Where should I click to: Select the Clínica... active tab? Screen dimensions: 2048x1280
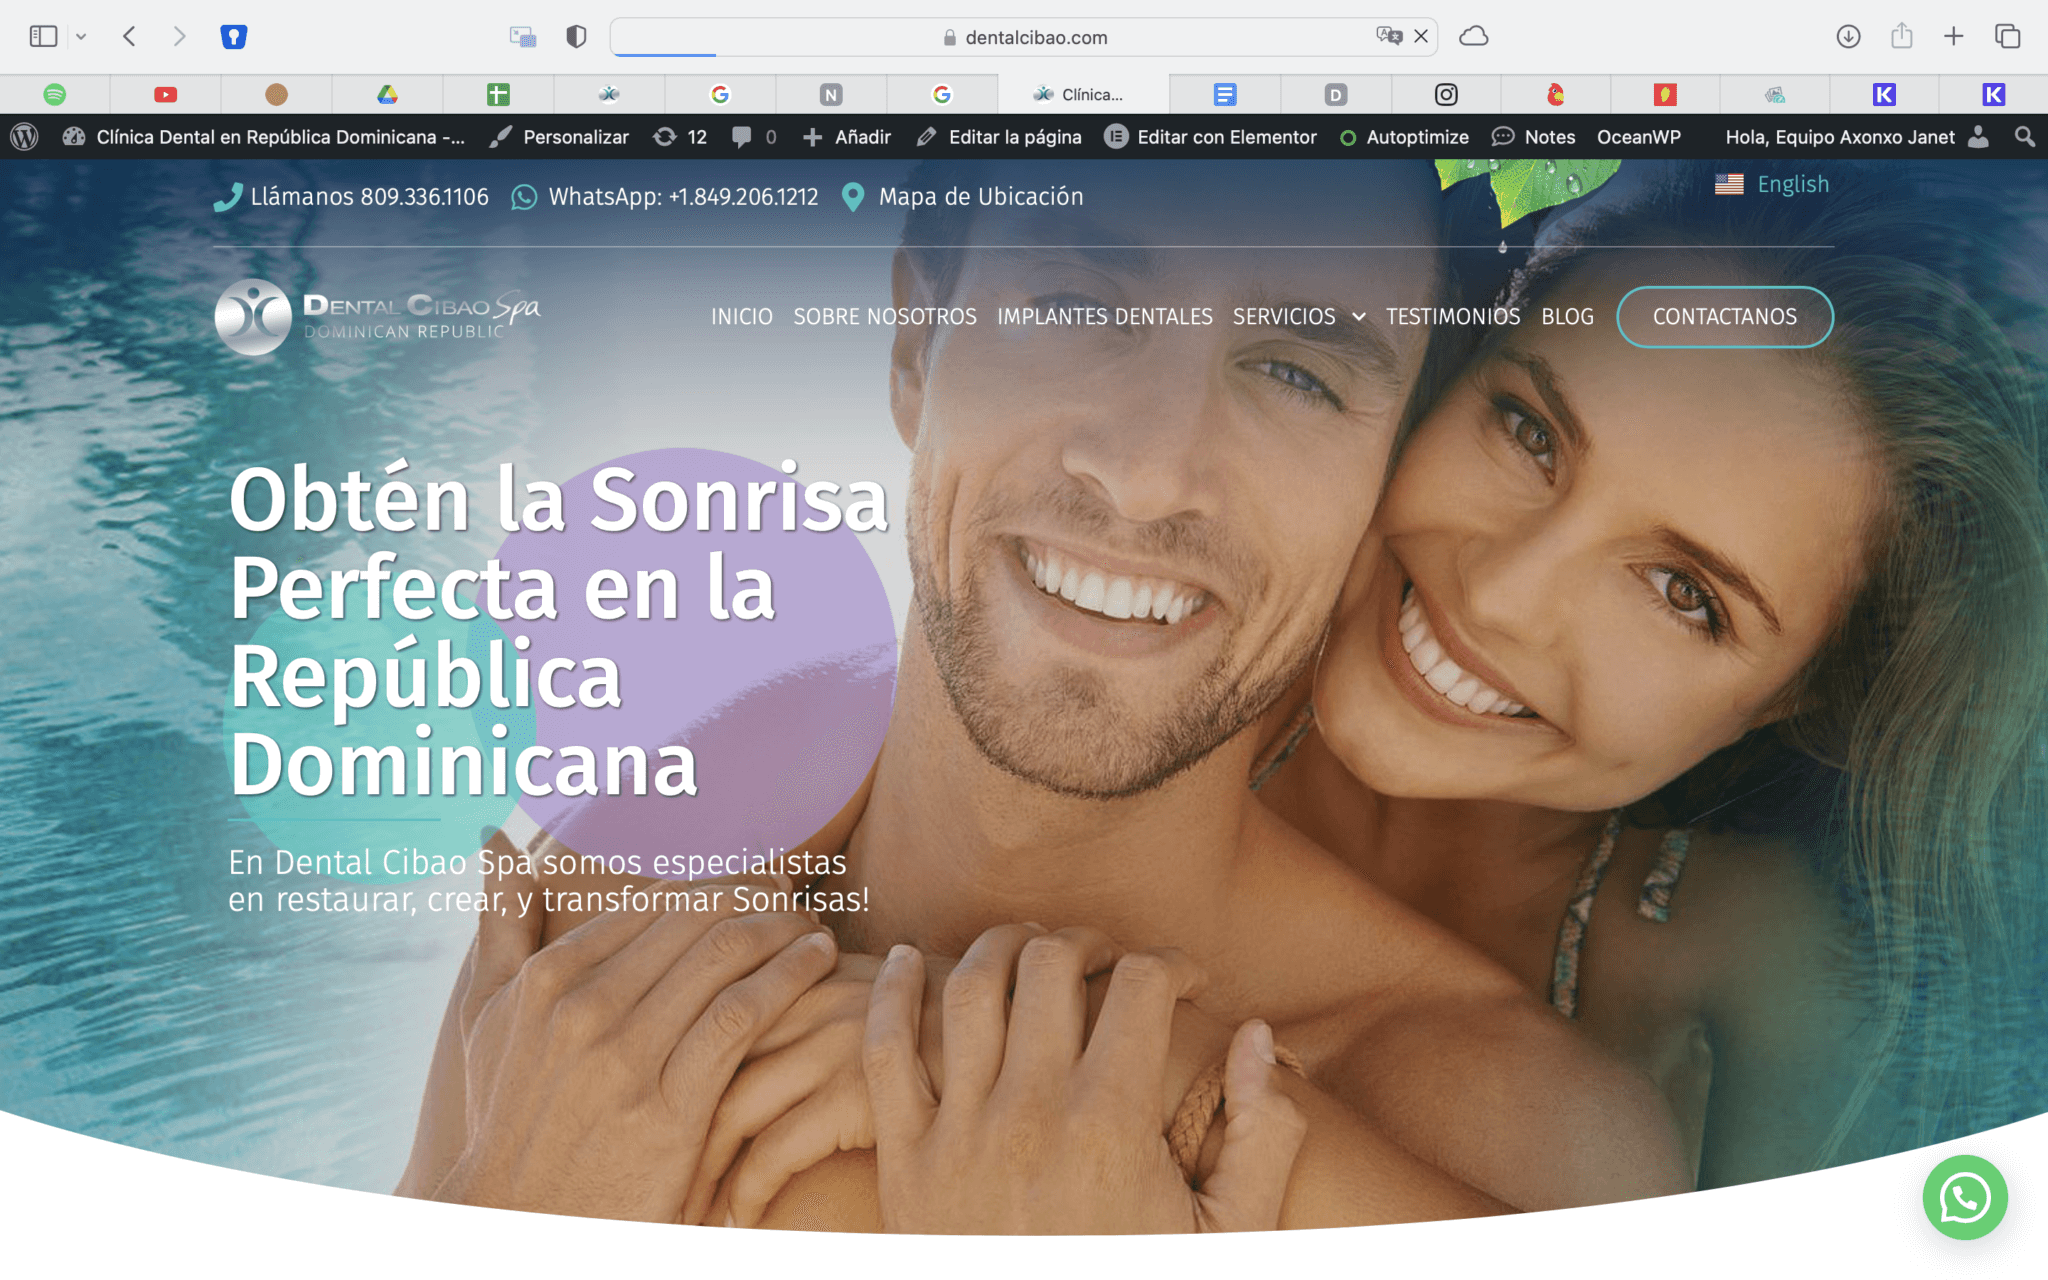(1083, 94)
